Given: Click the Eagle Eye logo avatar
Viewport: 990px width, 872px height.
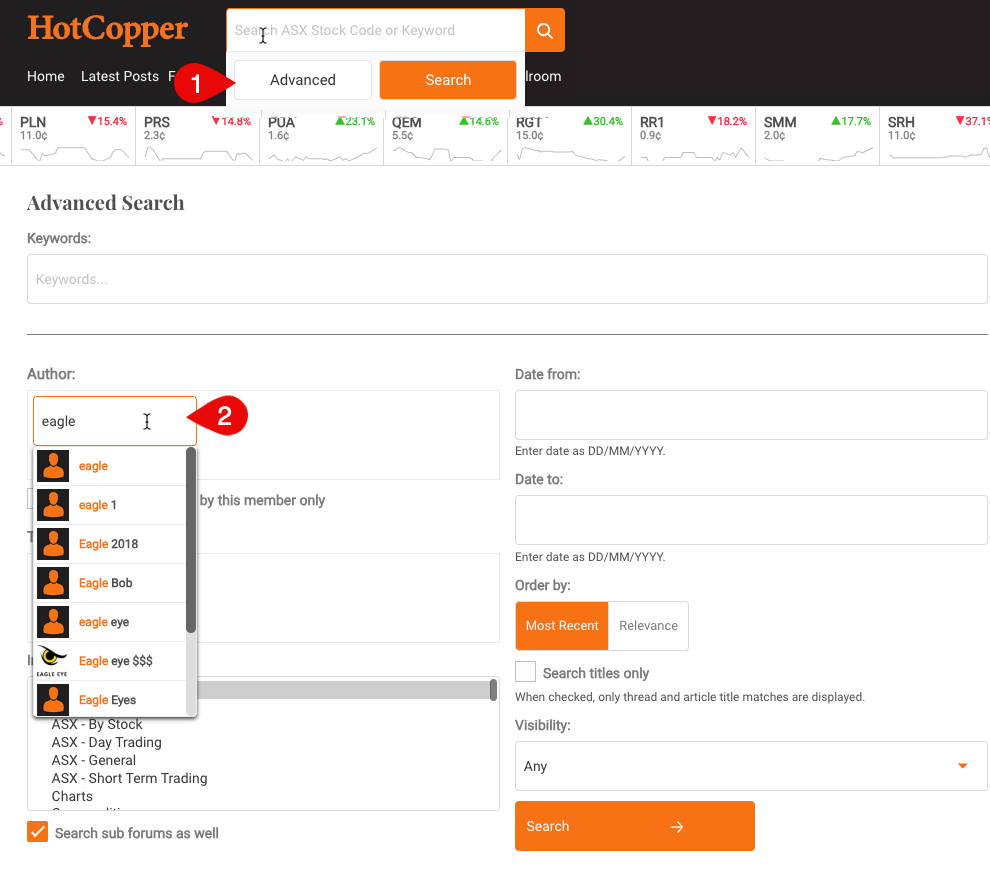Looking at the screenshot, I should (x=53, y=661).
